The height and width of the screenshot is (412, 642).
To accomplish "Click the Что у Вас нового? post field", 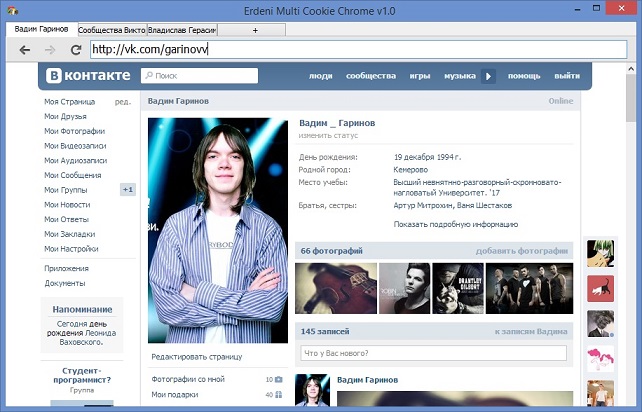I will click(434, 353).
